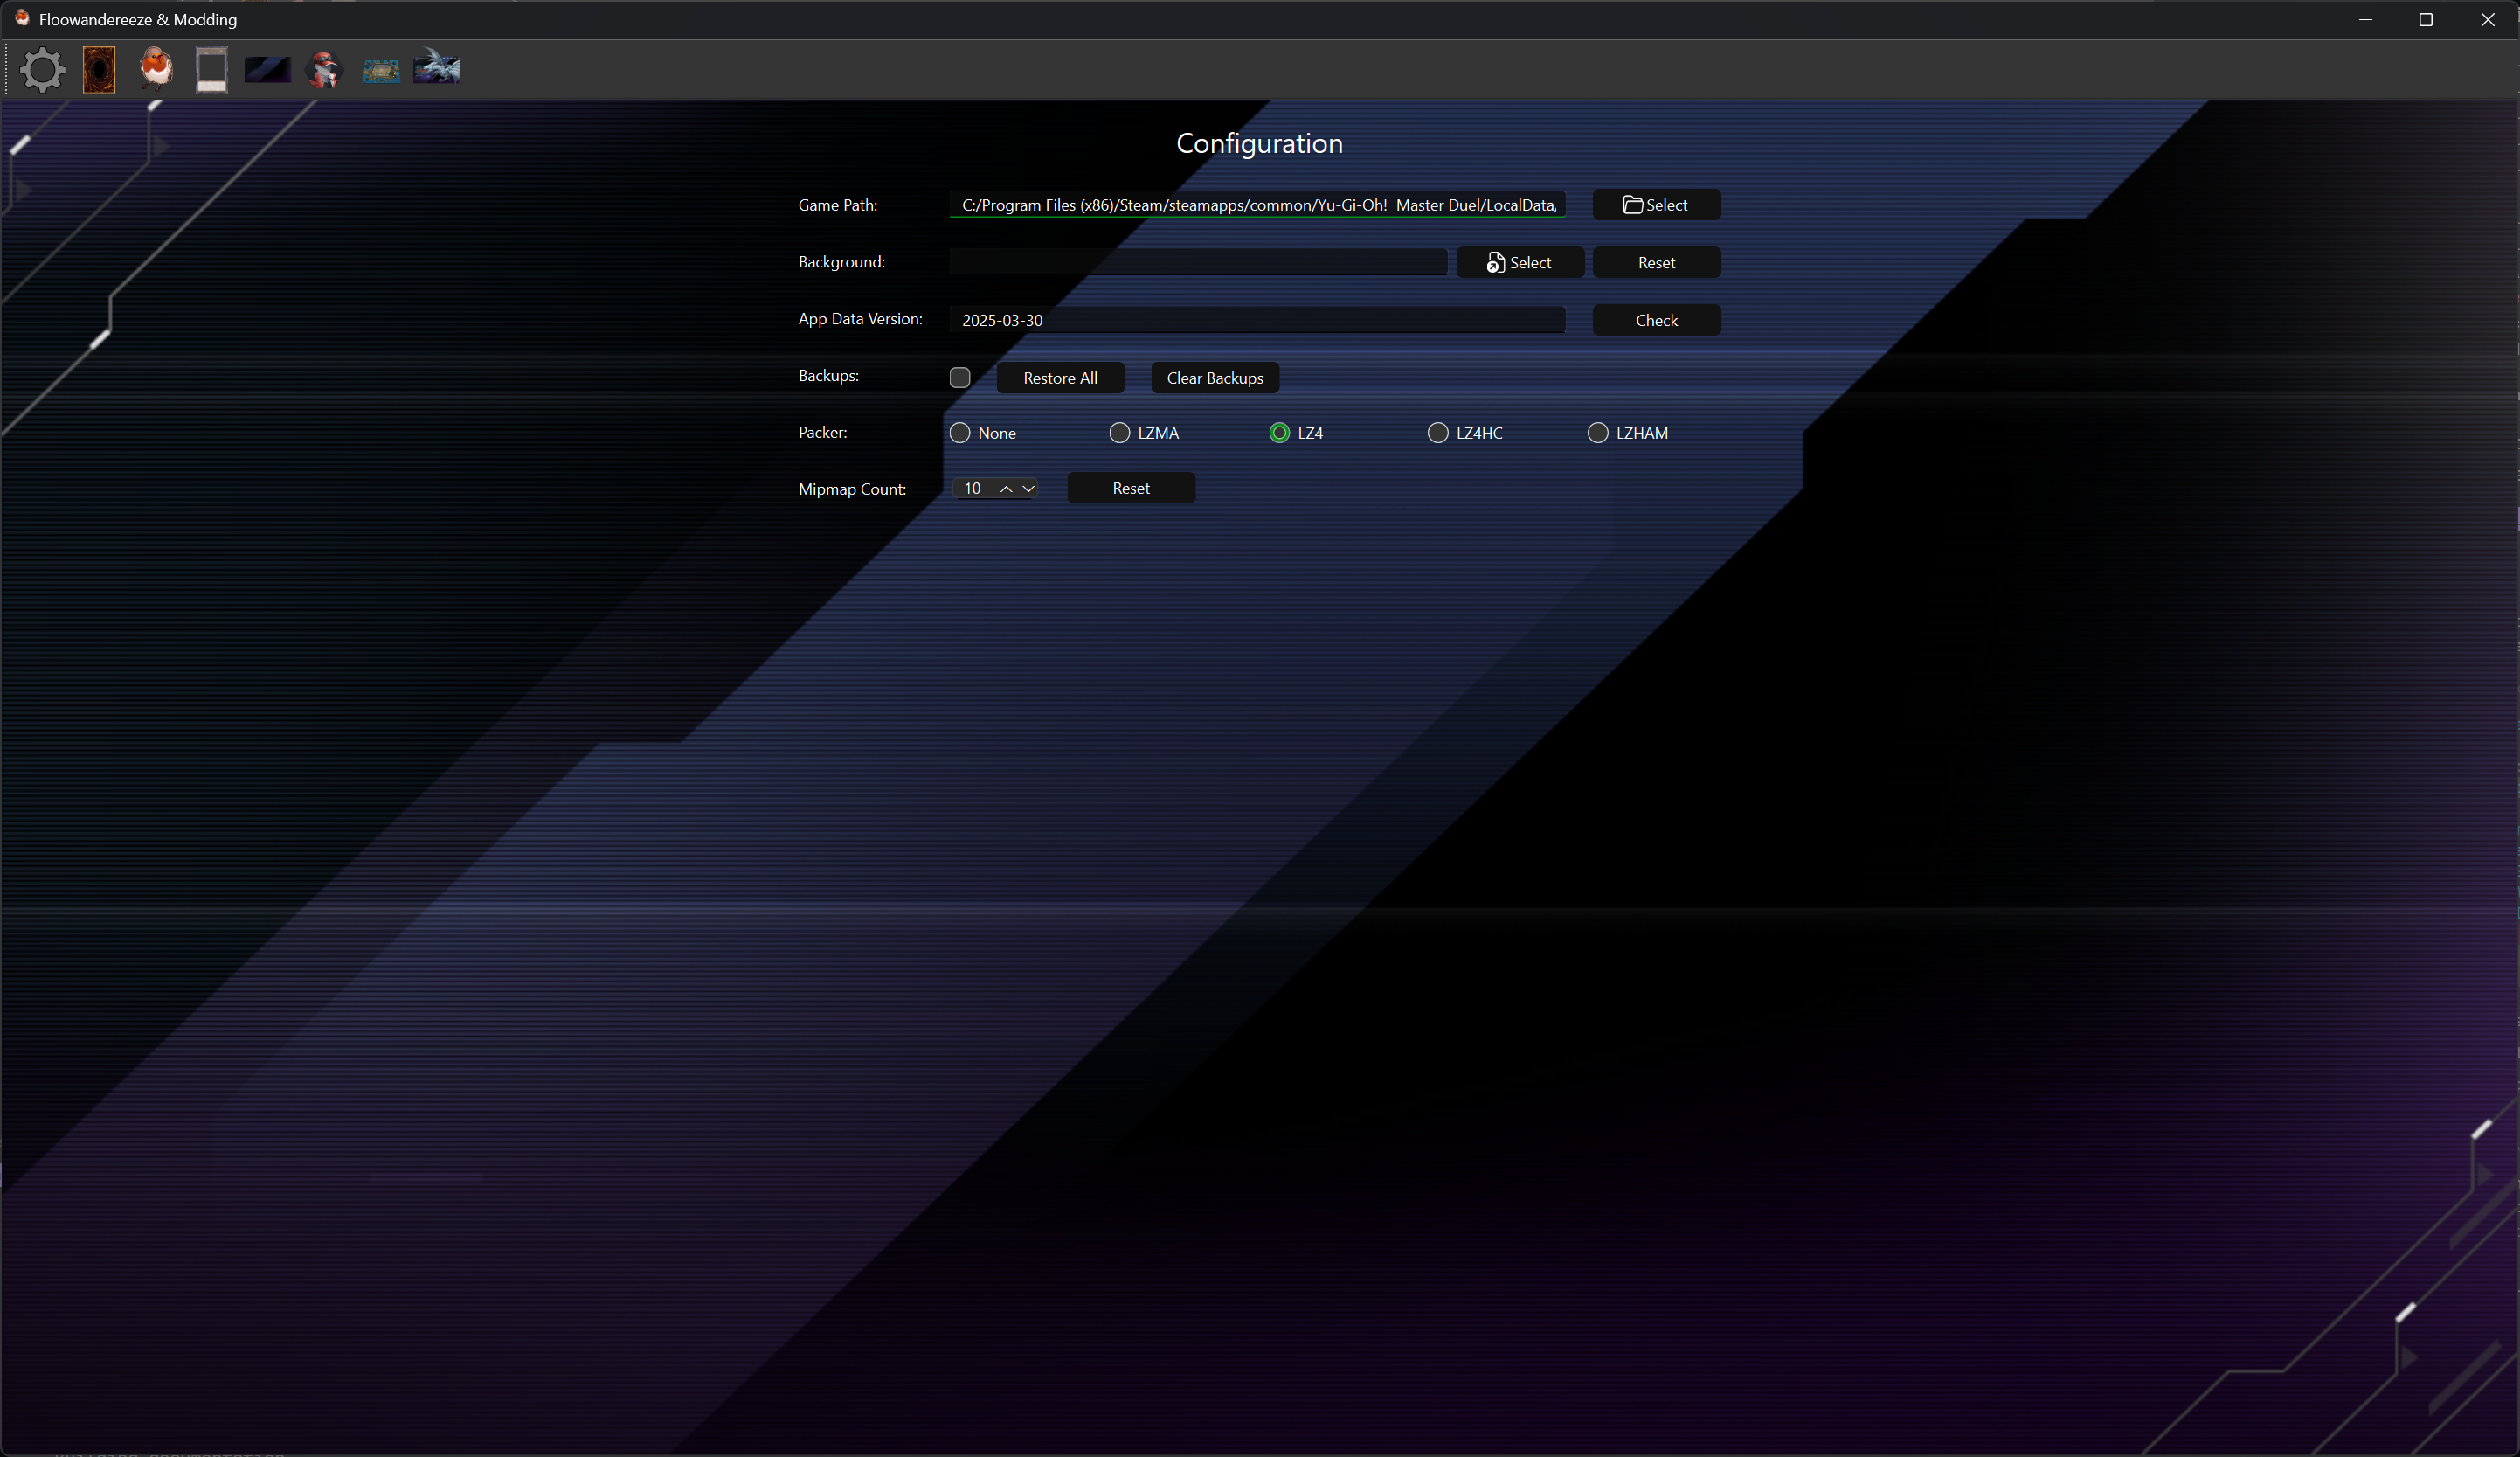Select the LZMA packer option
2520x1457 pixels.
(1144, 433)
